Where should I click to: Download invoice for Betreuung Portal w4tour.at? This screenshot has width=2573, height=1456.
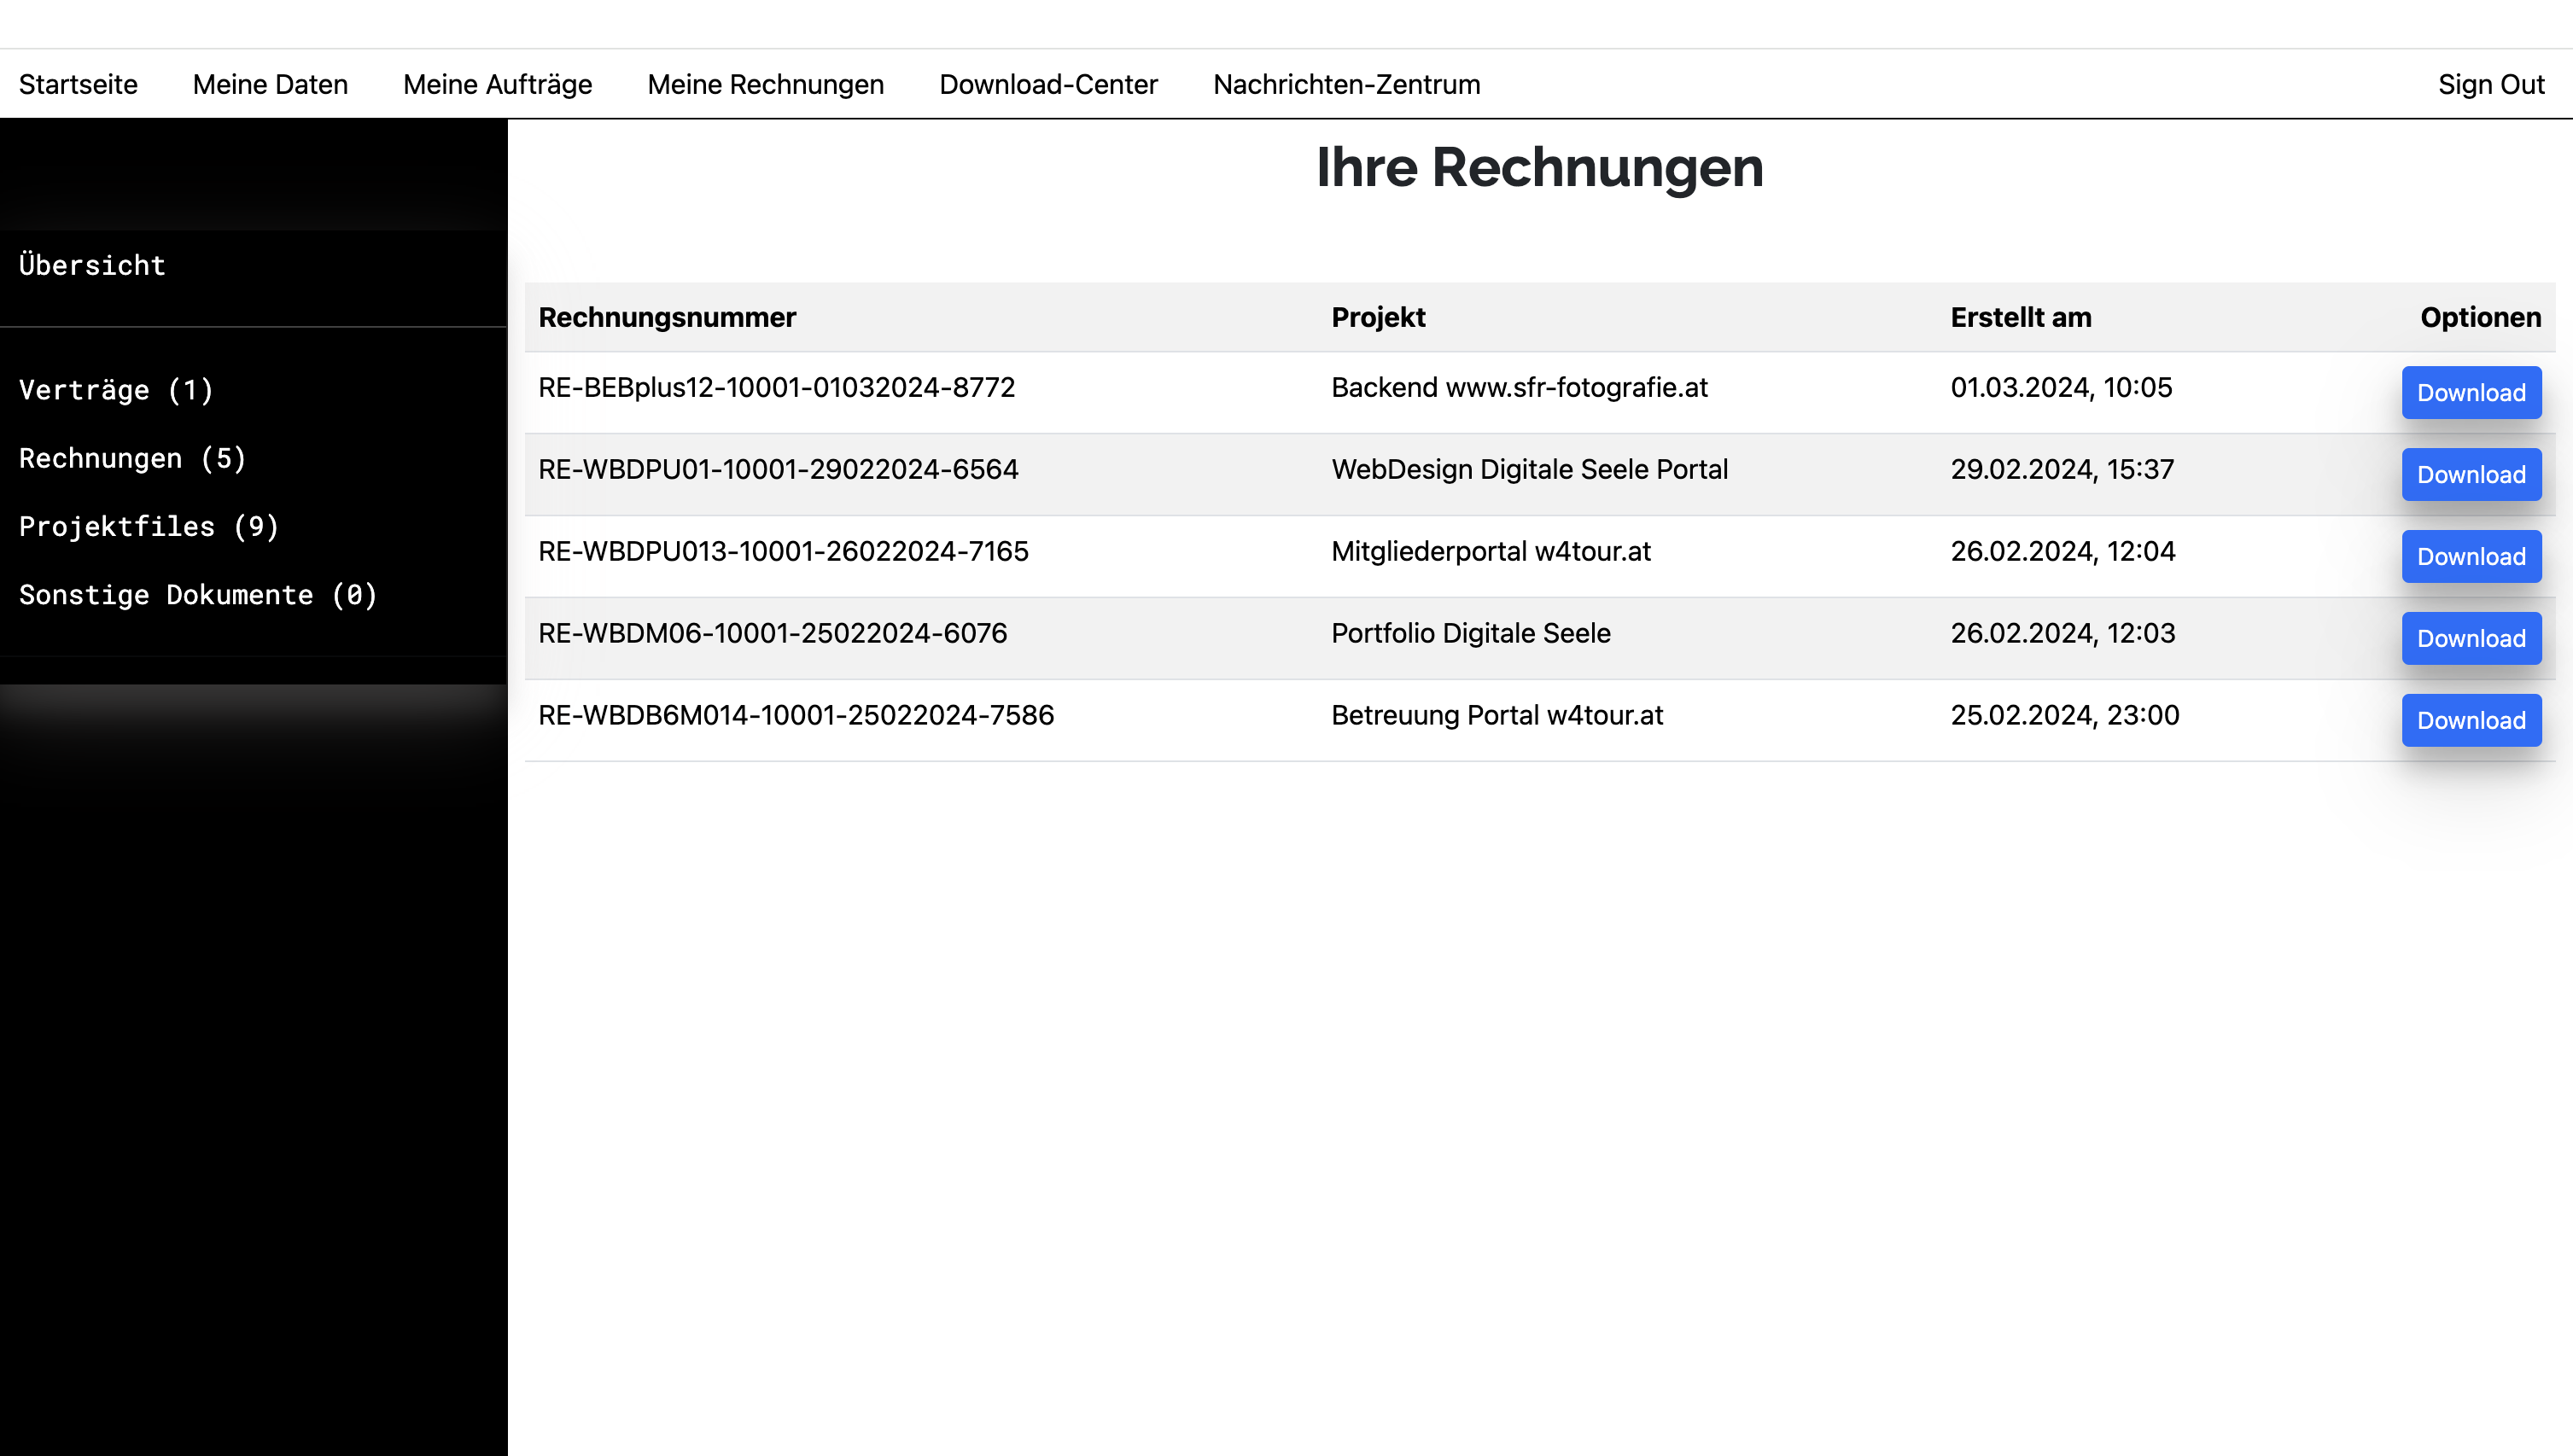(x=2471, y=719)
